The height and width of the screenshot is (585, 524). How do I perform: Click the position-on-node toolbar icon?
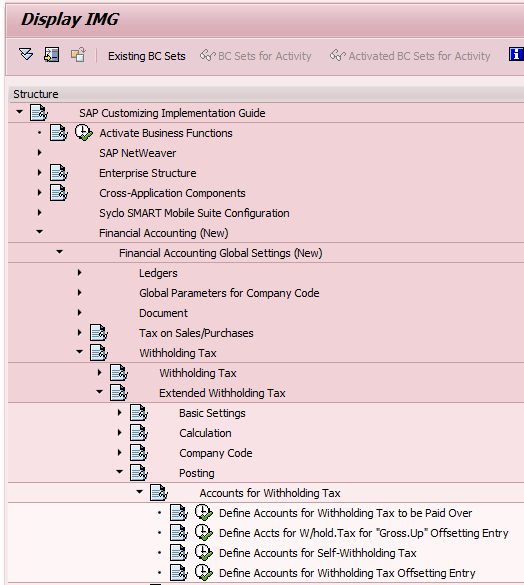(52, 55)
